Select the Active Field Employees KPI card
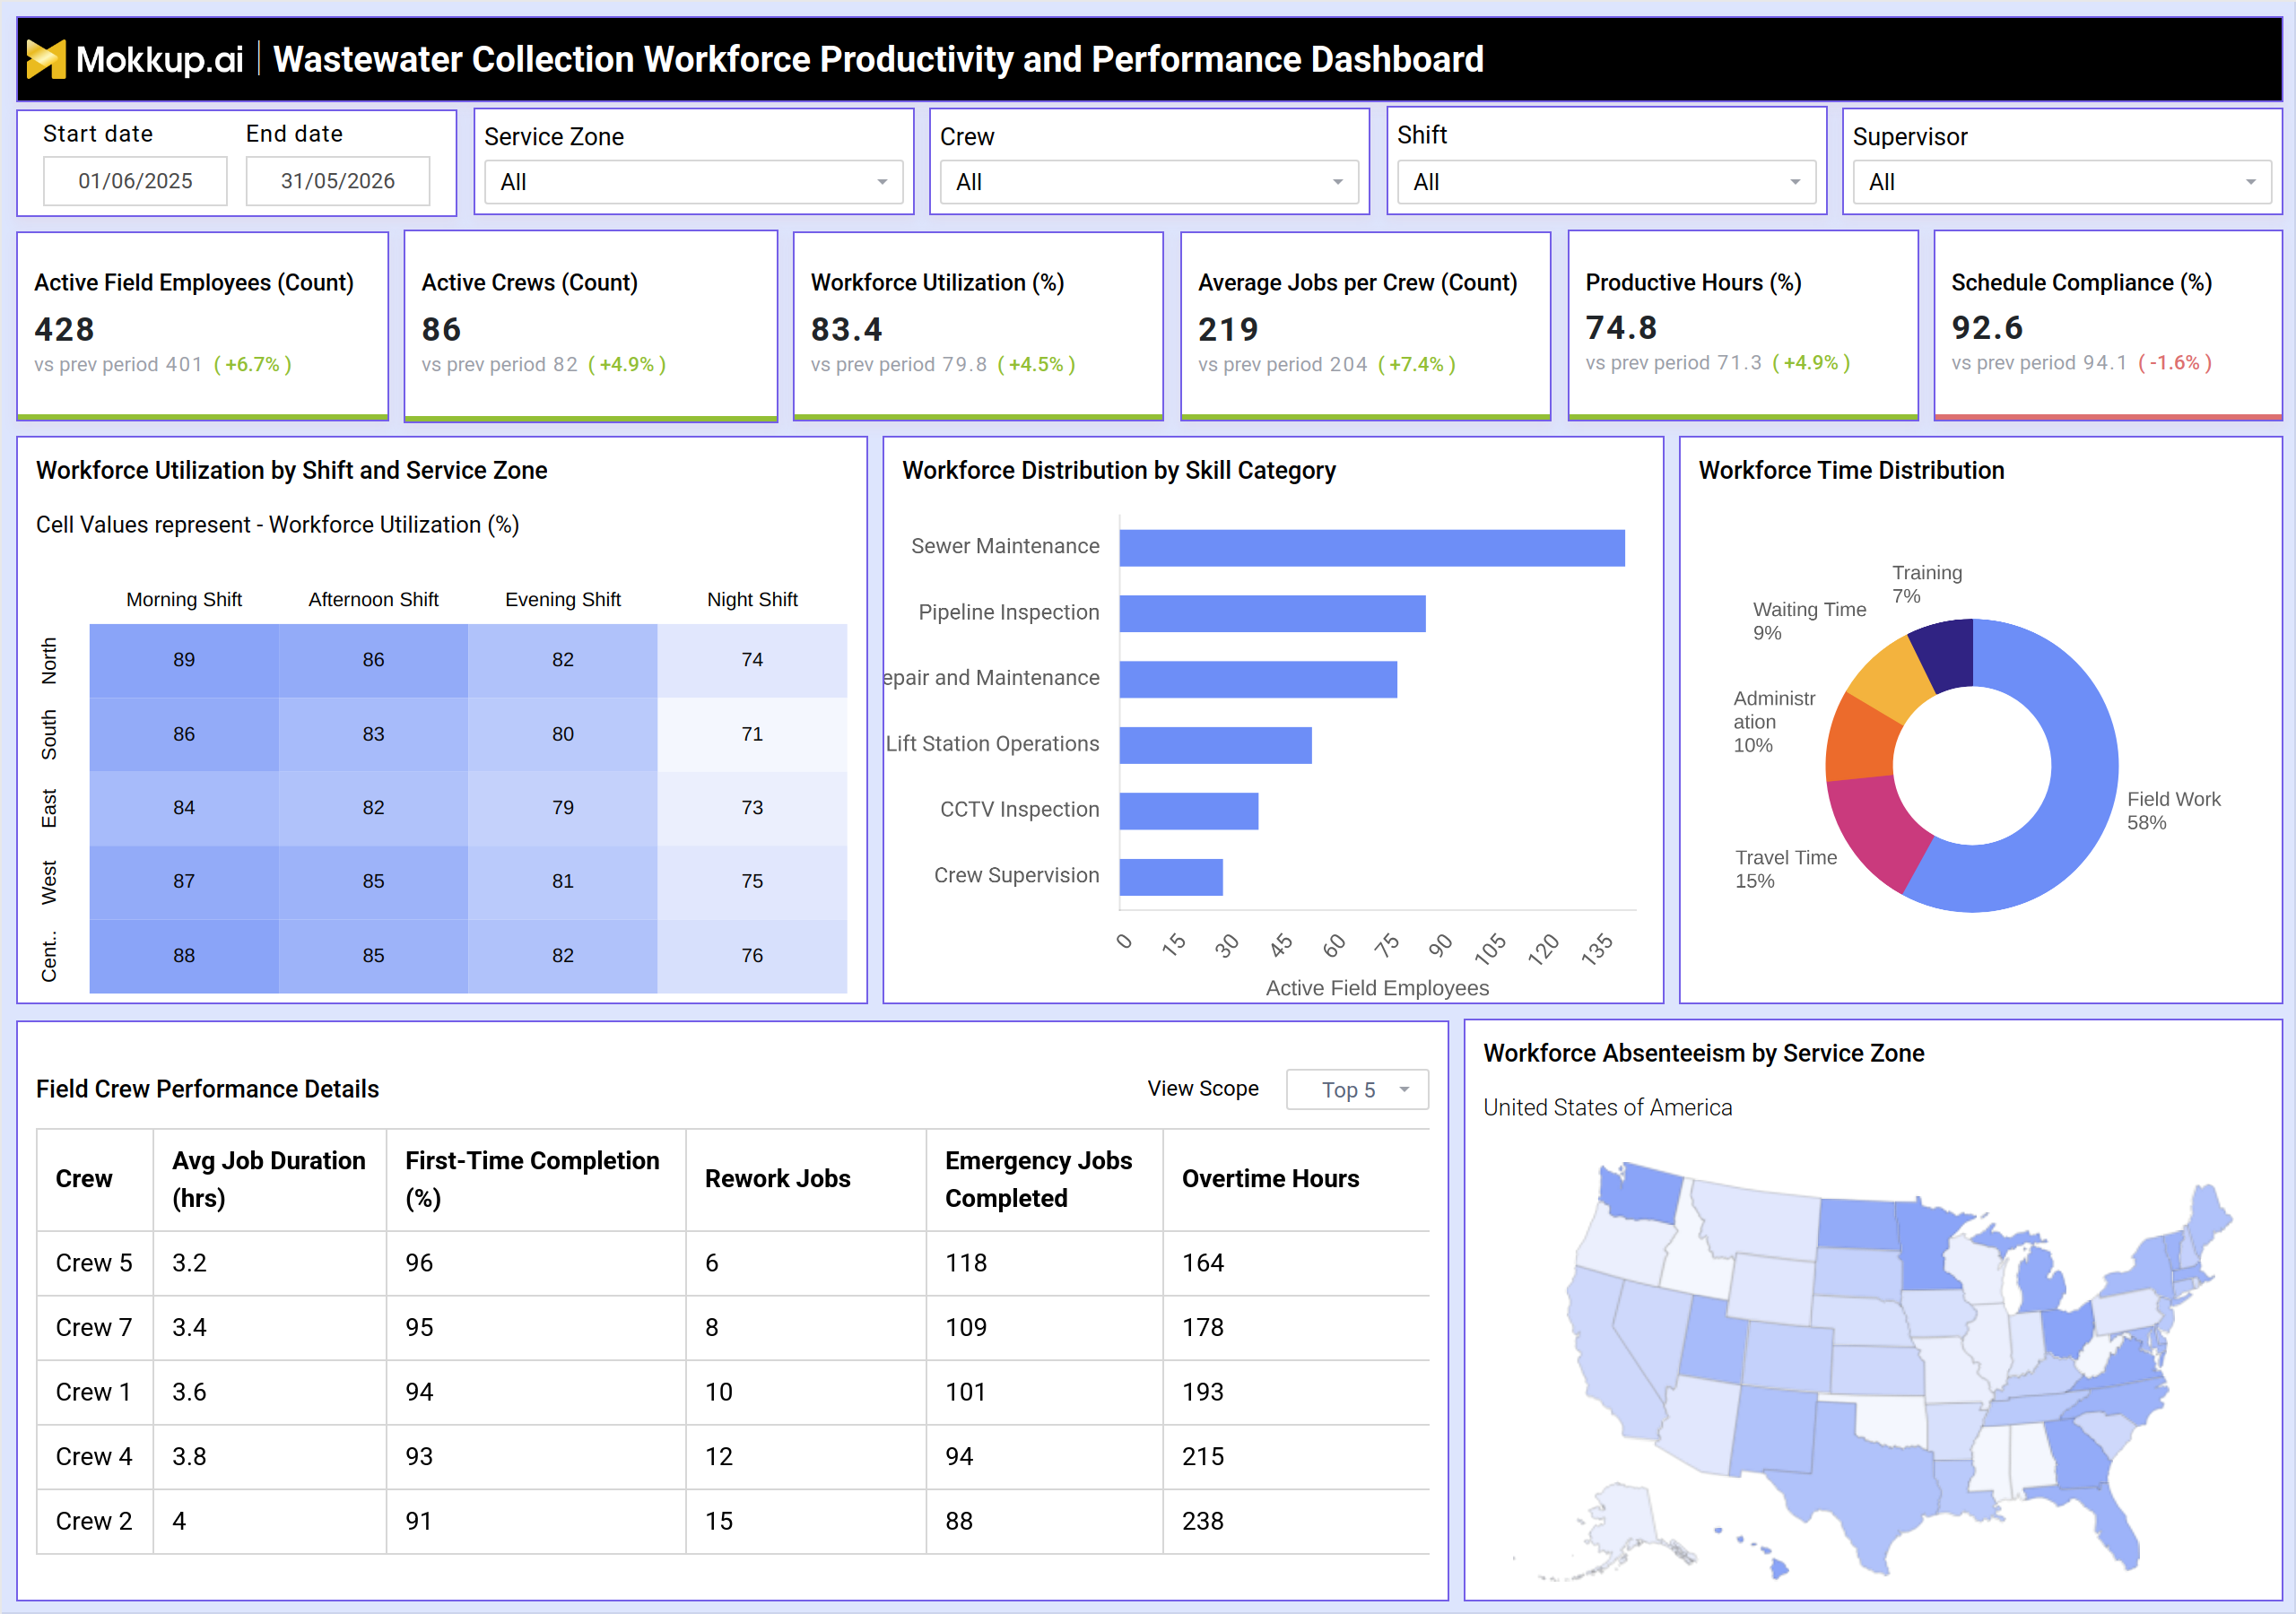2296x1614 pixels. (x=203, y=326)
